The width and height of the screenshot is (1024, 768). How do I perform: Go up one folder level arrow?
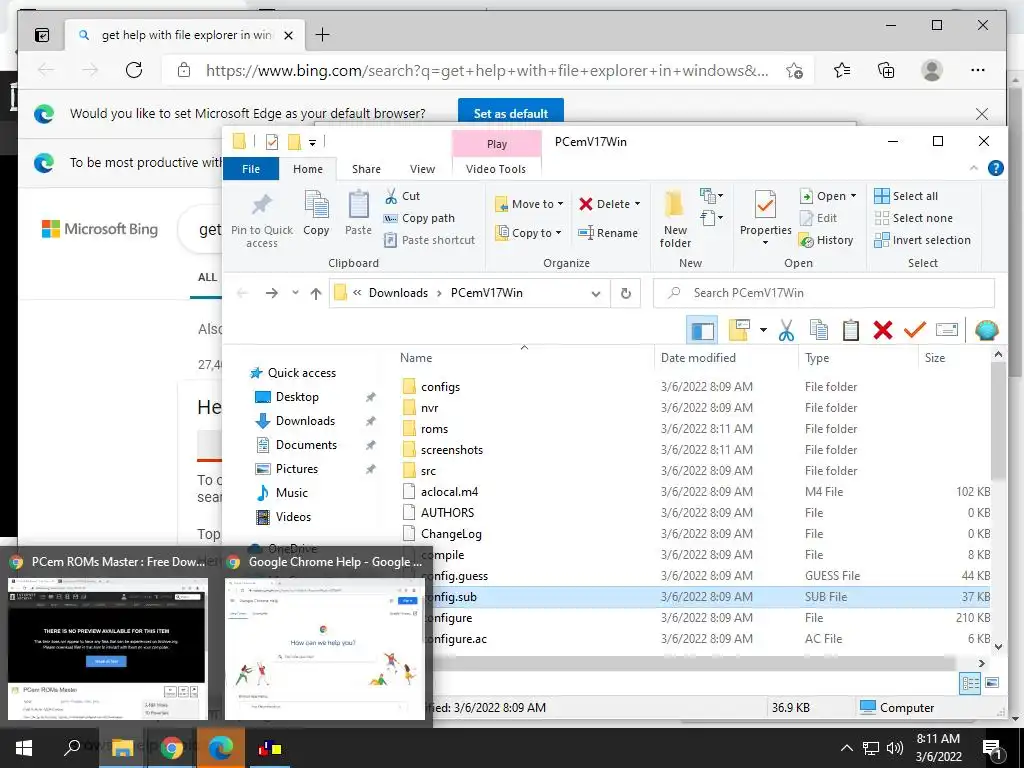tap(316, 293)
